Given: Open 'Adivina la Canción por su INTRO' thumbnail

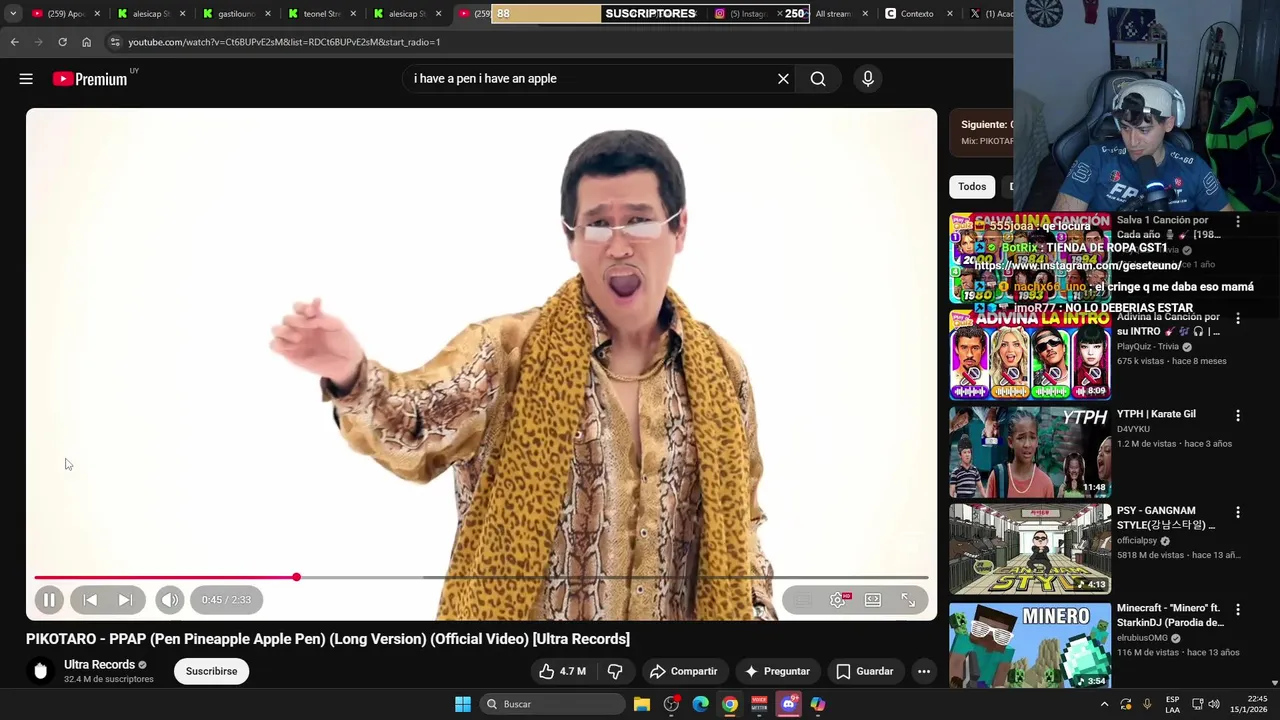Looking at the screenshot, I should pos(1030,355).
